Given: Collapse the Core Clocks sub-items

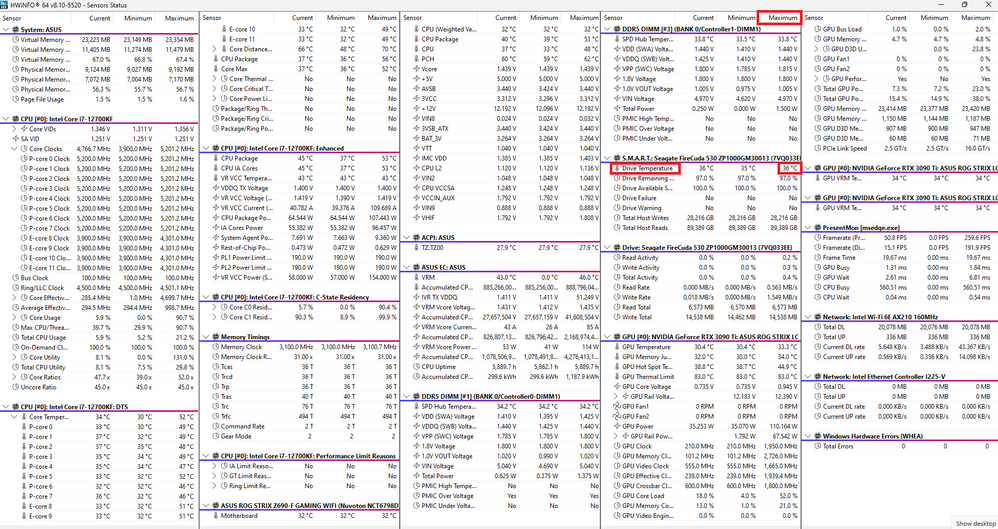Looking at the screenshot, I should 15,148.
